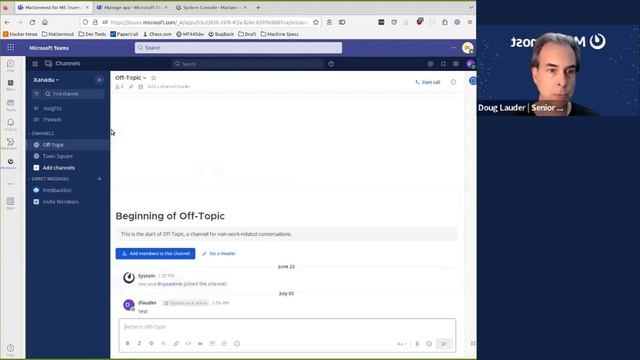
Task: Switch to the Mattermost for MS Teams tab
Action: [x=53, y=7]
